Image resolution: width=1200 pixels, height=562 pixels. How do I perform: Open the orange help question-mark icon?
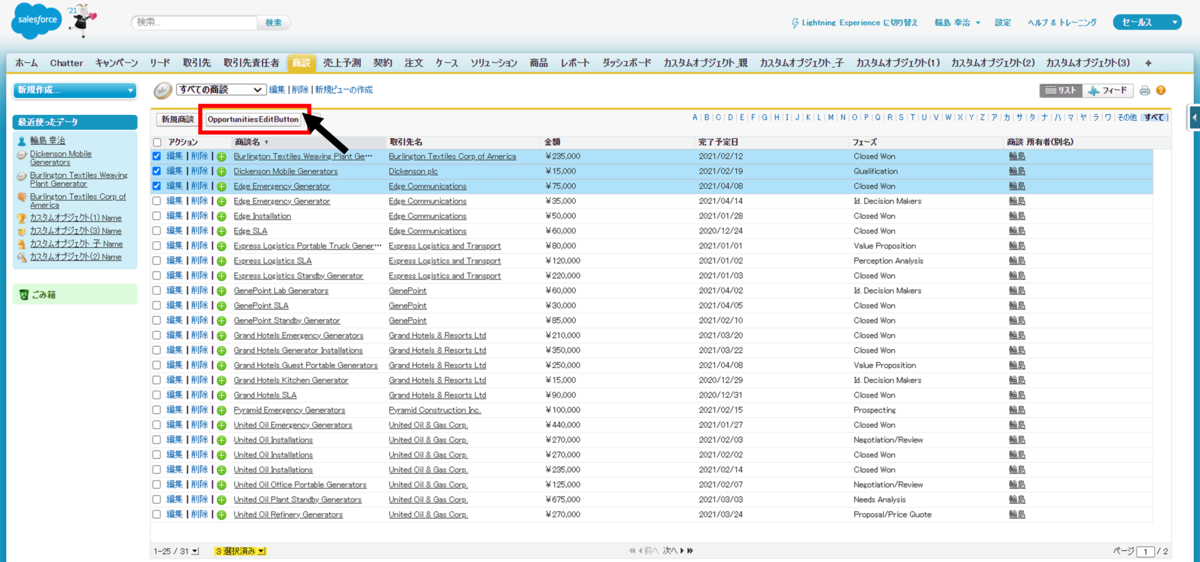point(1161,90)
